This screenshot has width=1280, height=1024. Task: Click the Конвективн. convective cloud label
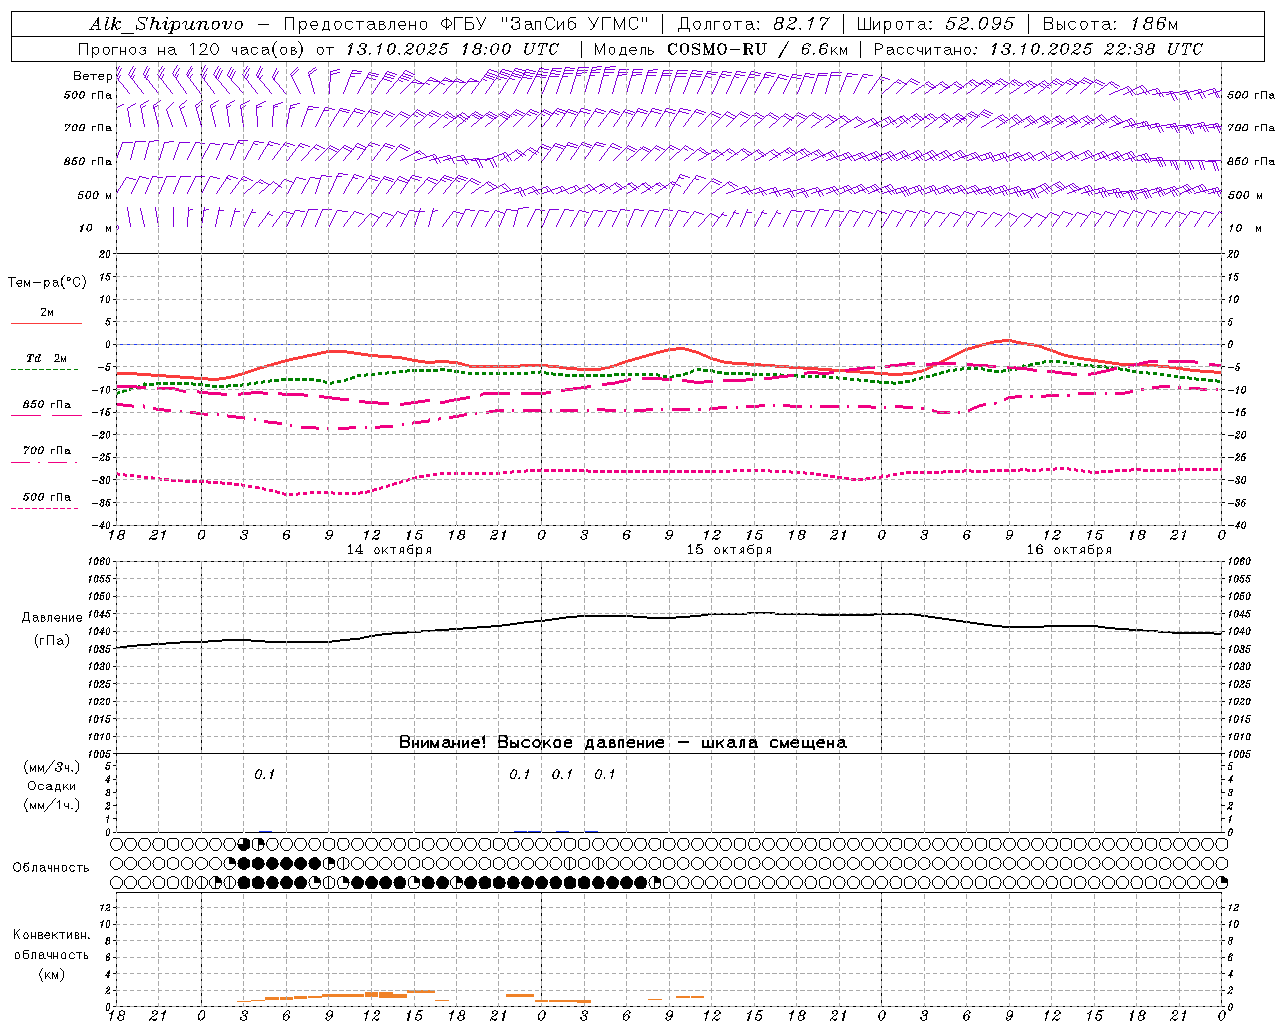[51, 935]
